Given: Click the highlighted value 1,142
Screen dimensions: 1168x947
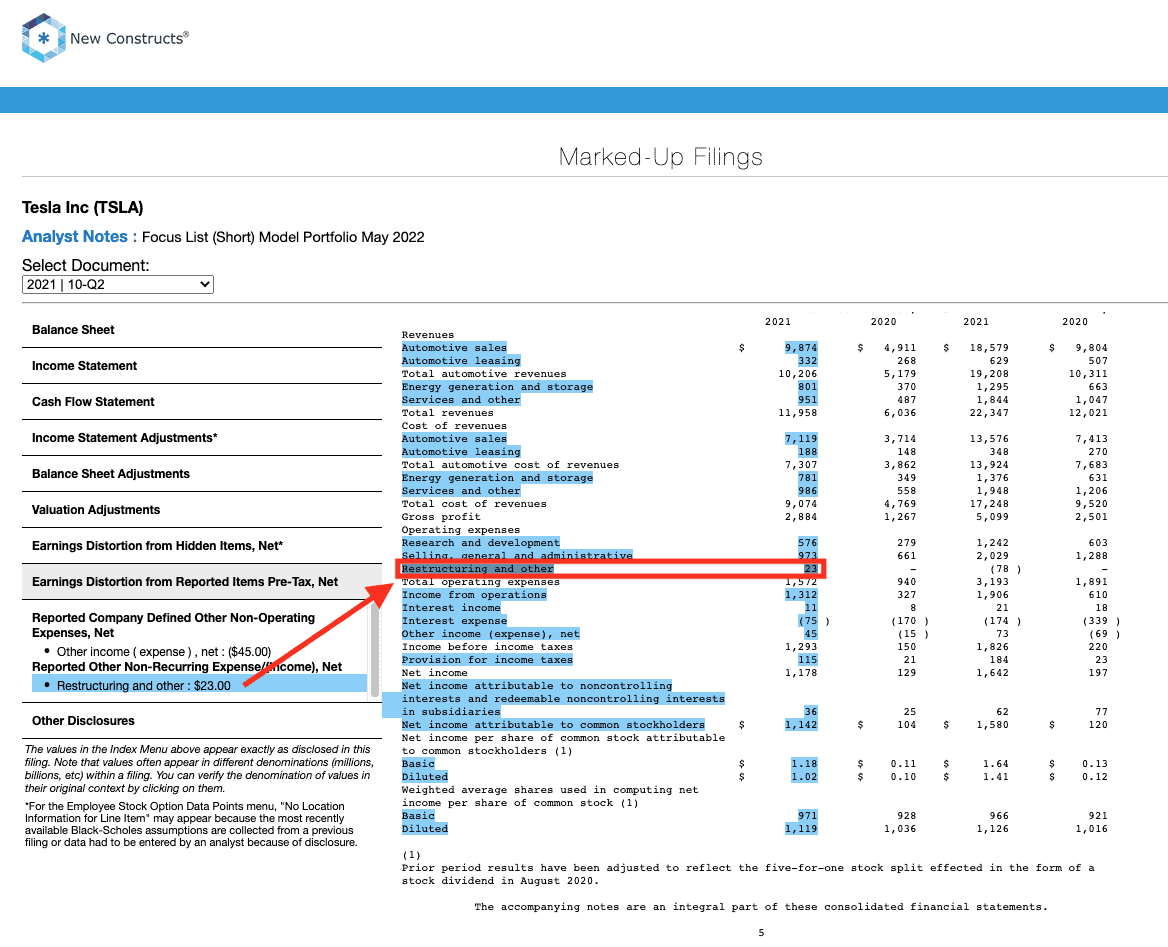Looking at the screenshot, I should click(x=801, y=725).
